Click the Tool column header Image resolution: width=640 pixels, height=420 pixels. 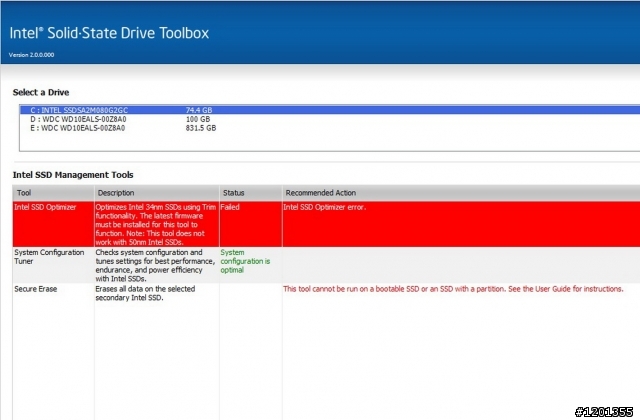pyautogui.click(x=53, y=193)
